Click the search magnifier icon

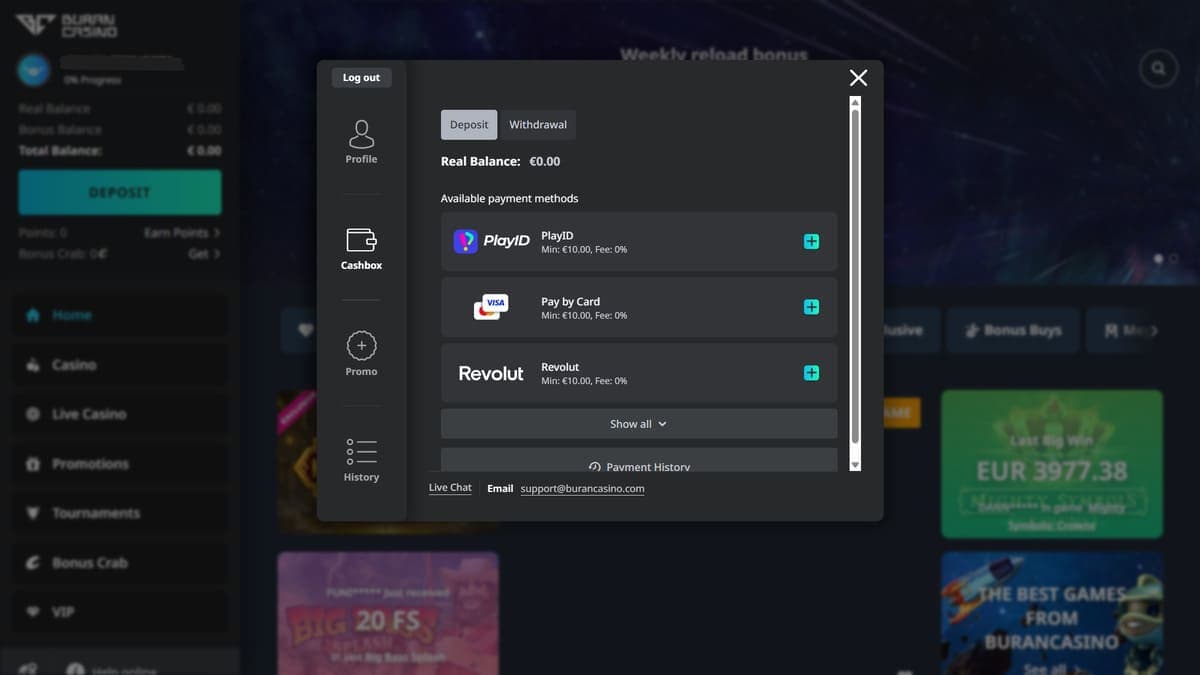1158,69
